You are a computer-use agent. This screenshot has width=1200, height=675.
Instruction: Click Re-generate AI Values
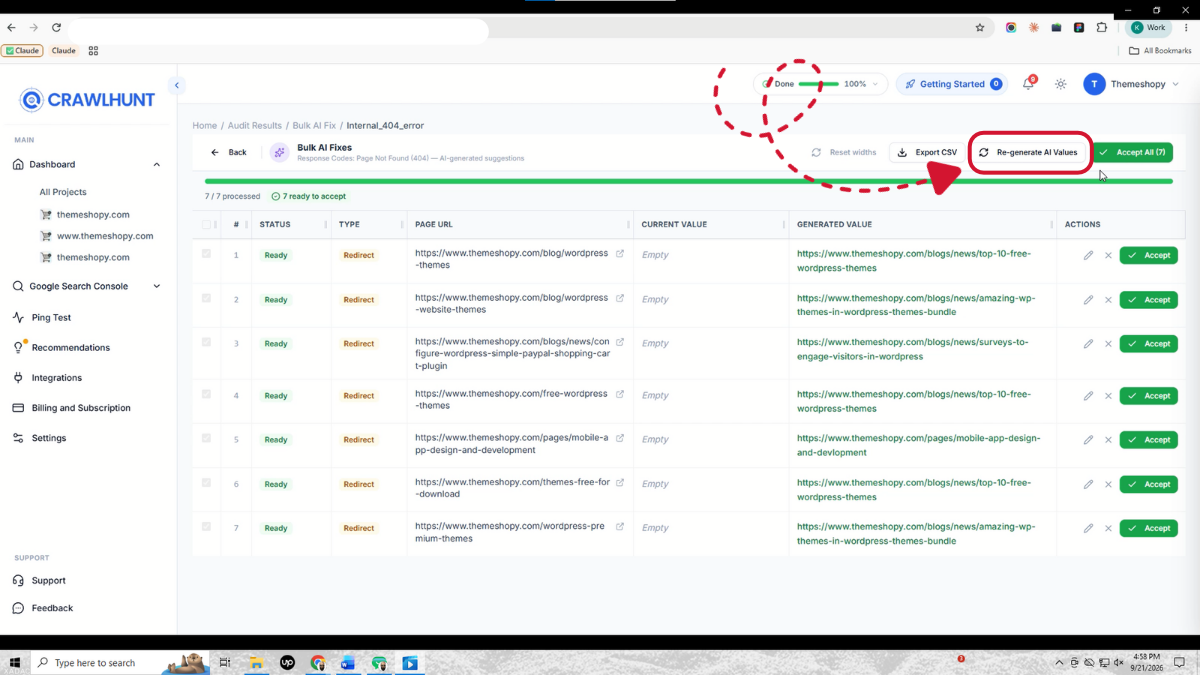tap(1029, 152)
